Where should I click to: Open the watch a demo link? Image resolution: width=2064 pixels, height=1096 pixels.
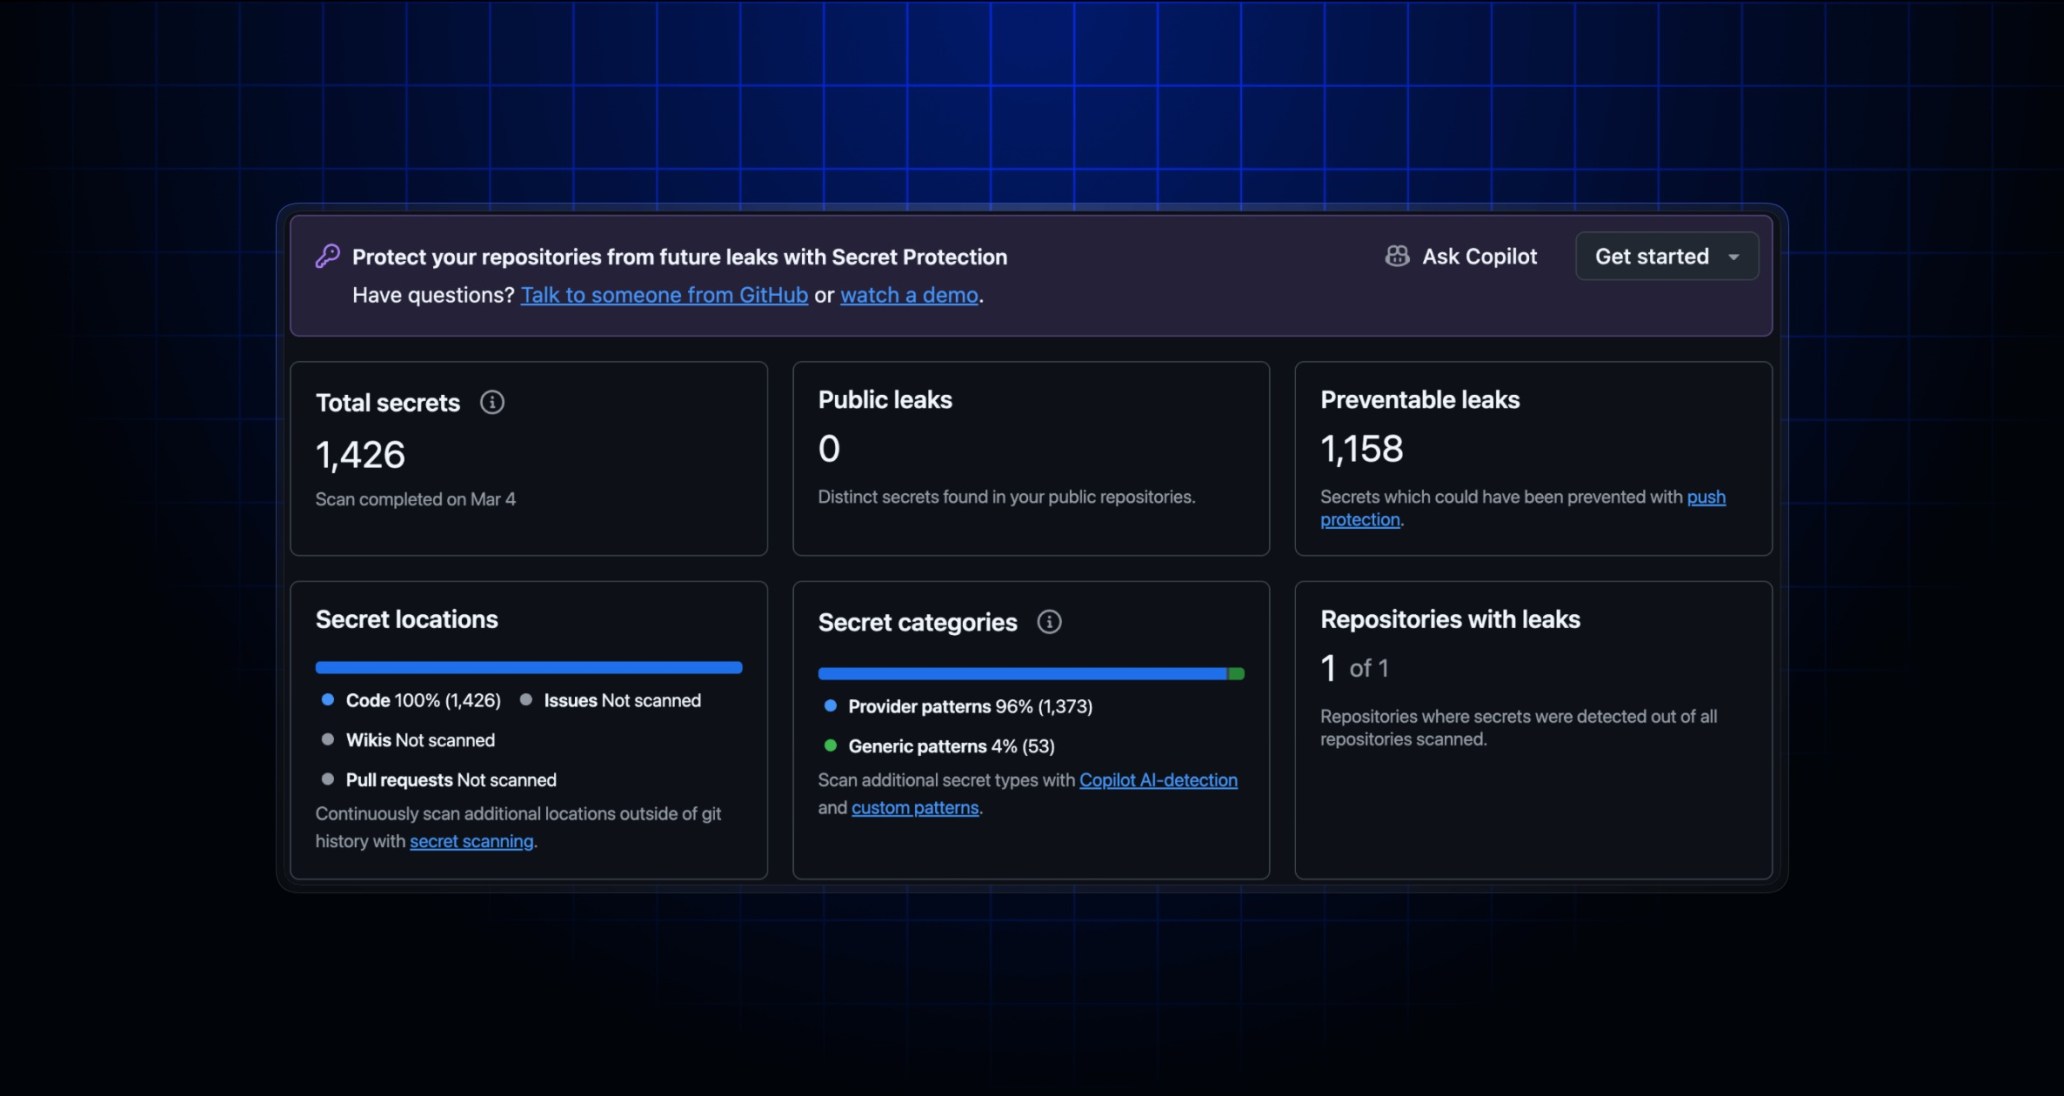tap(908, 295)
